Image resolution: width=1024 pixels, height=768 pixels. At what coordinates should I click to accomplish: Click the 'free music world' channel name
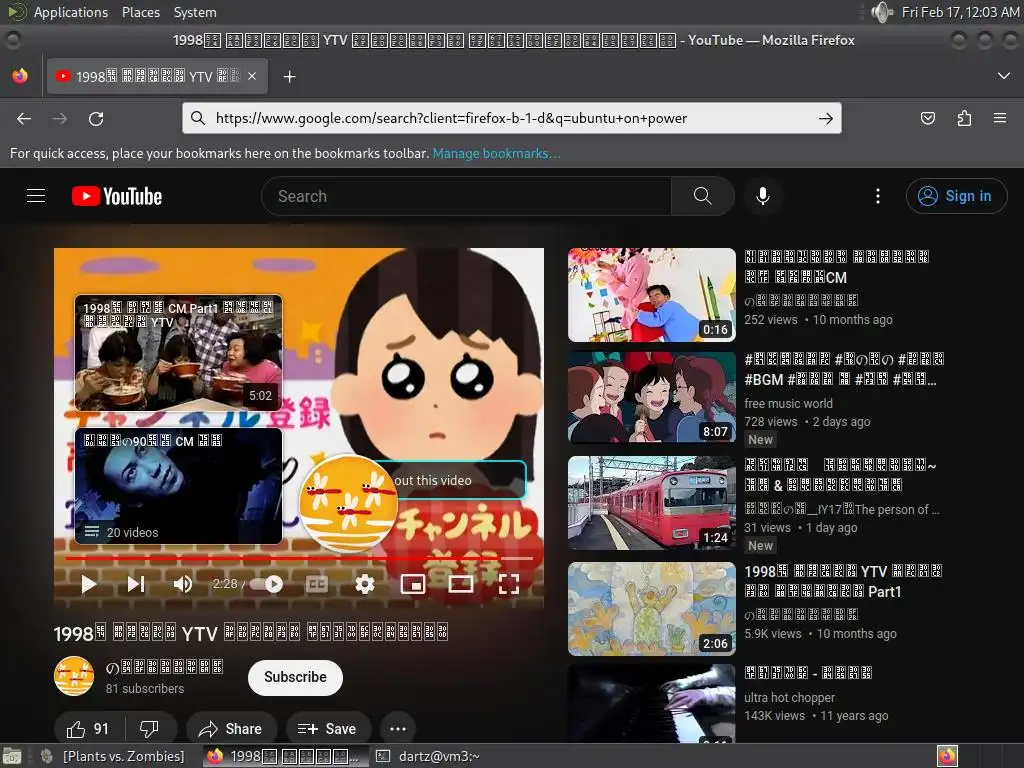pyautogui.click(x=788, y=404)
